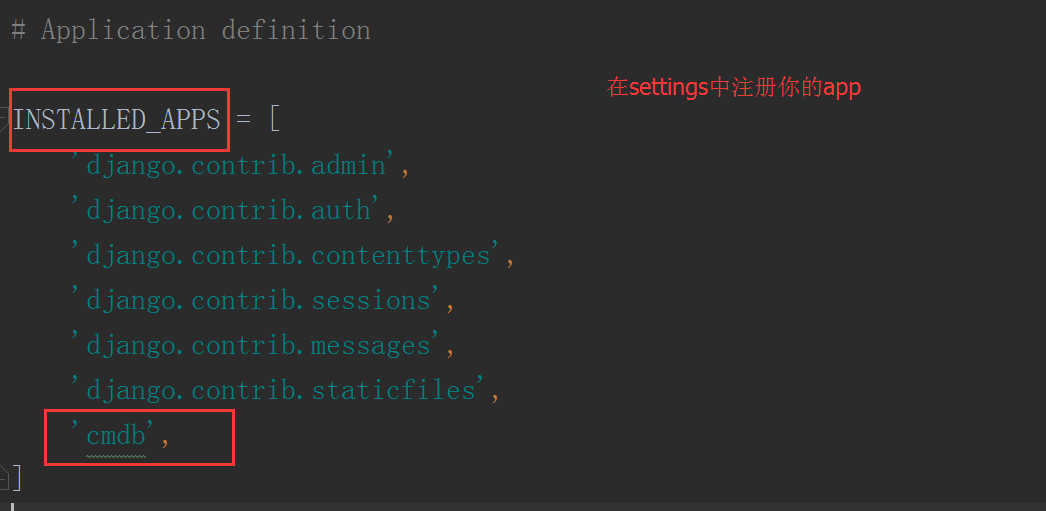Click the '# Application definition' comment

click(191, 30)
